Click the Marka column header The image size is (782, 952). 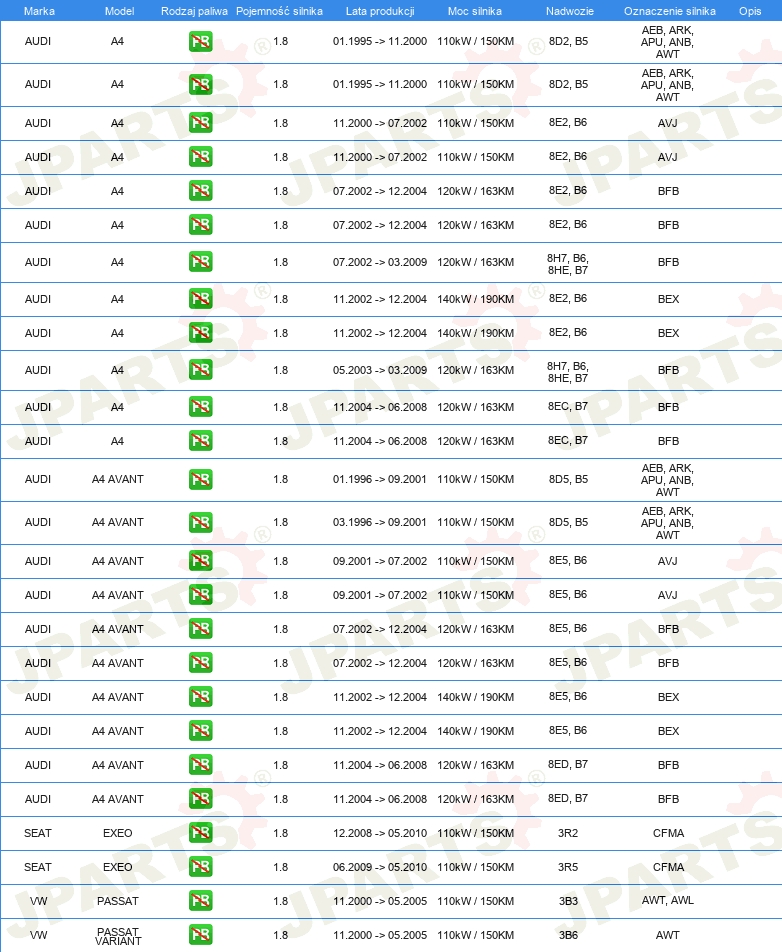pos(39,11)
